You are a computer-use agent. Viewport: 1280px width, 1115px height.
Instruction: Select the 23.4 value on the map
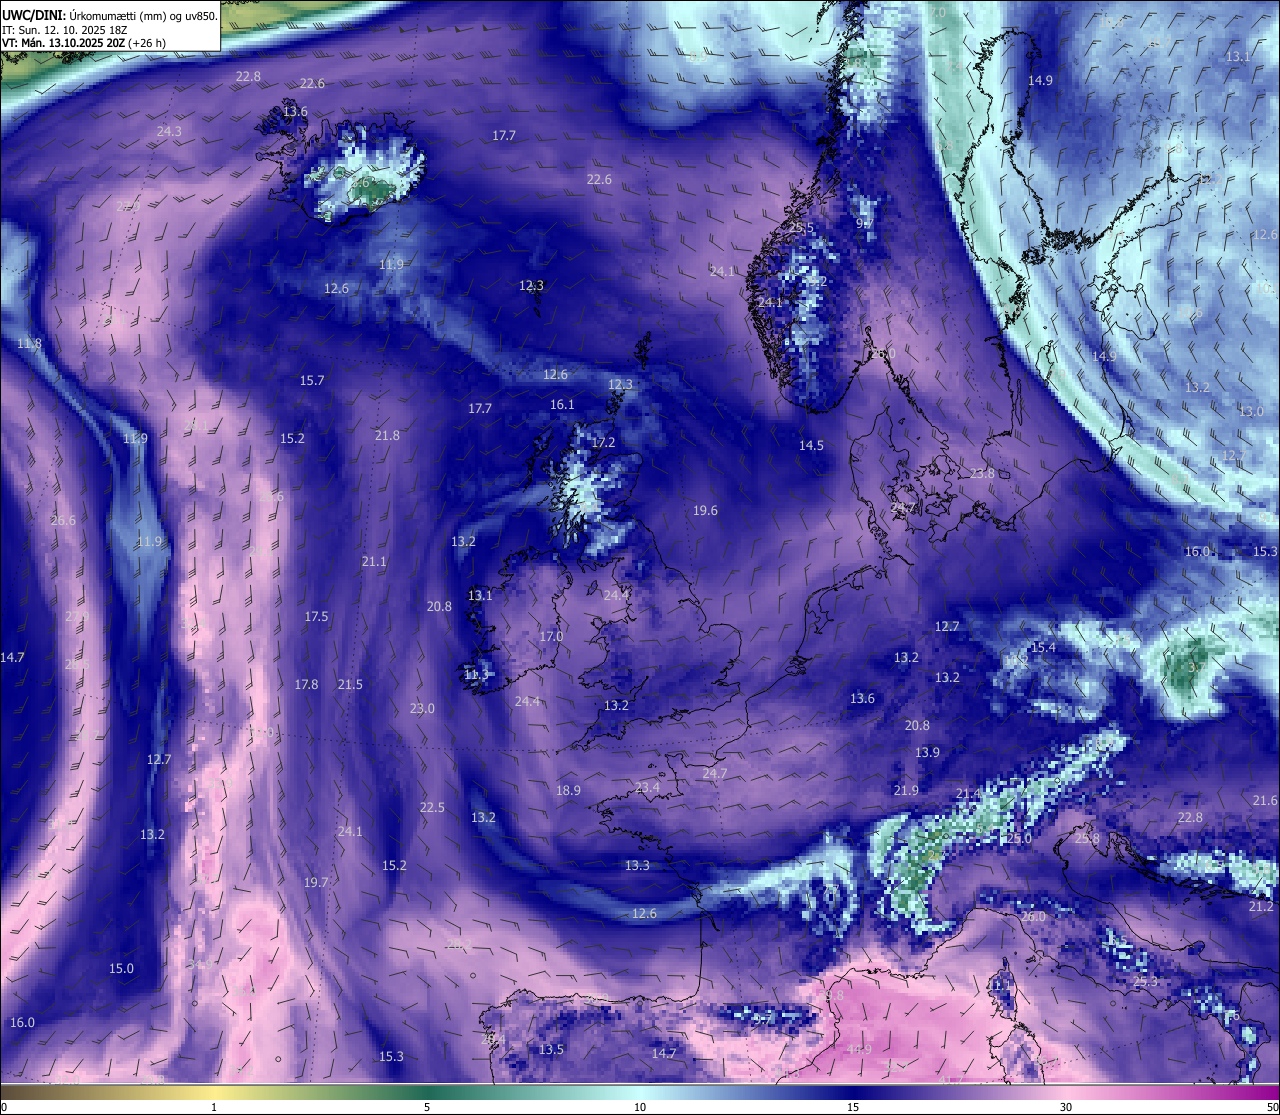click(647, 787)
